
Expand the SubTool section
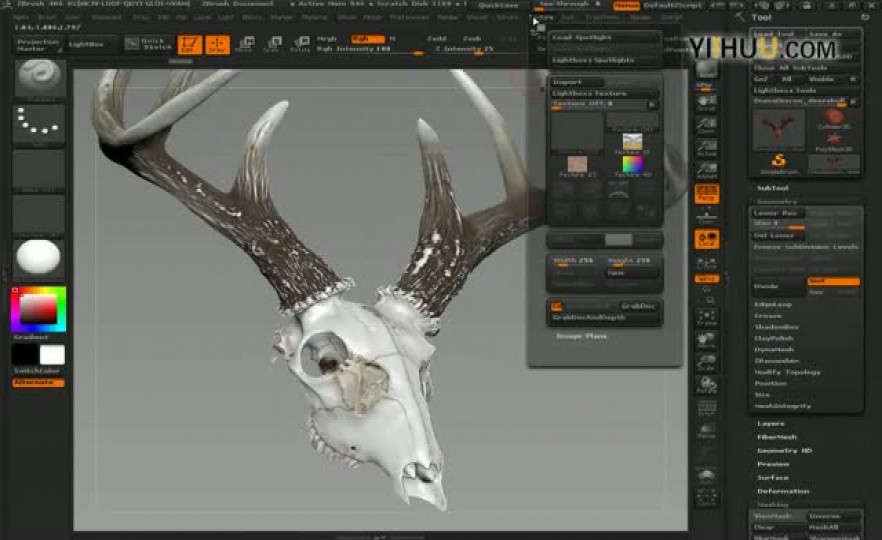click(x=772, y=188)
